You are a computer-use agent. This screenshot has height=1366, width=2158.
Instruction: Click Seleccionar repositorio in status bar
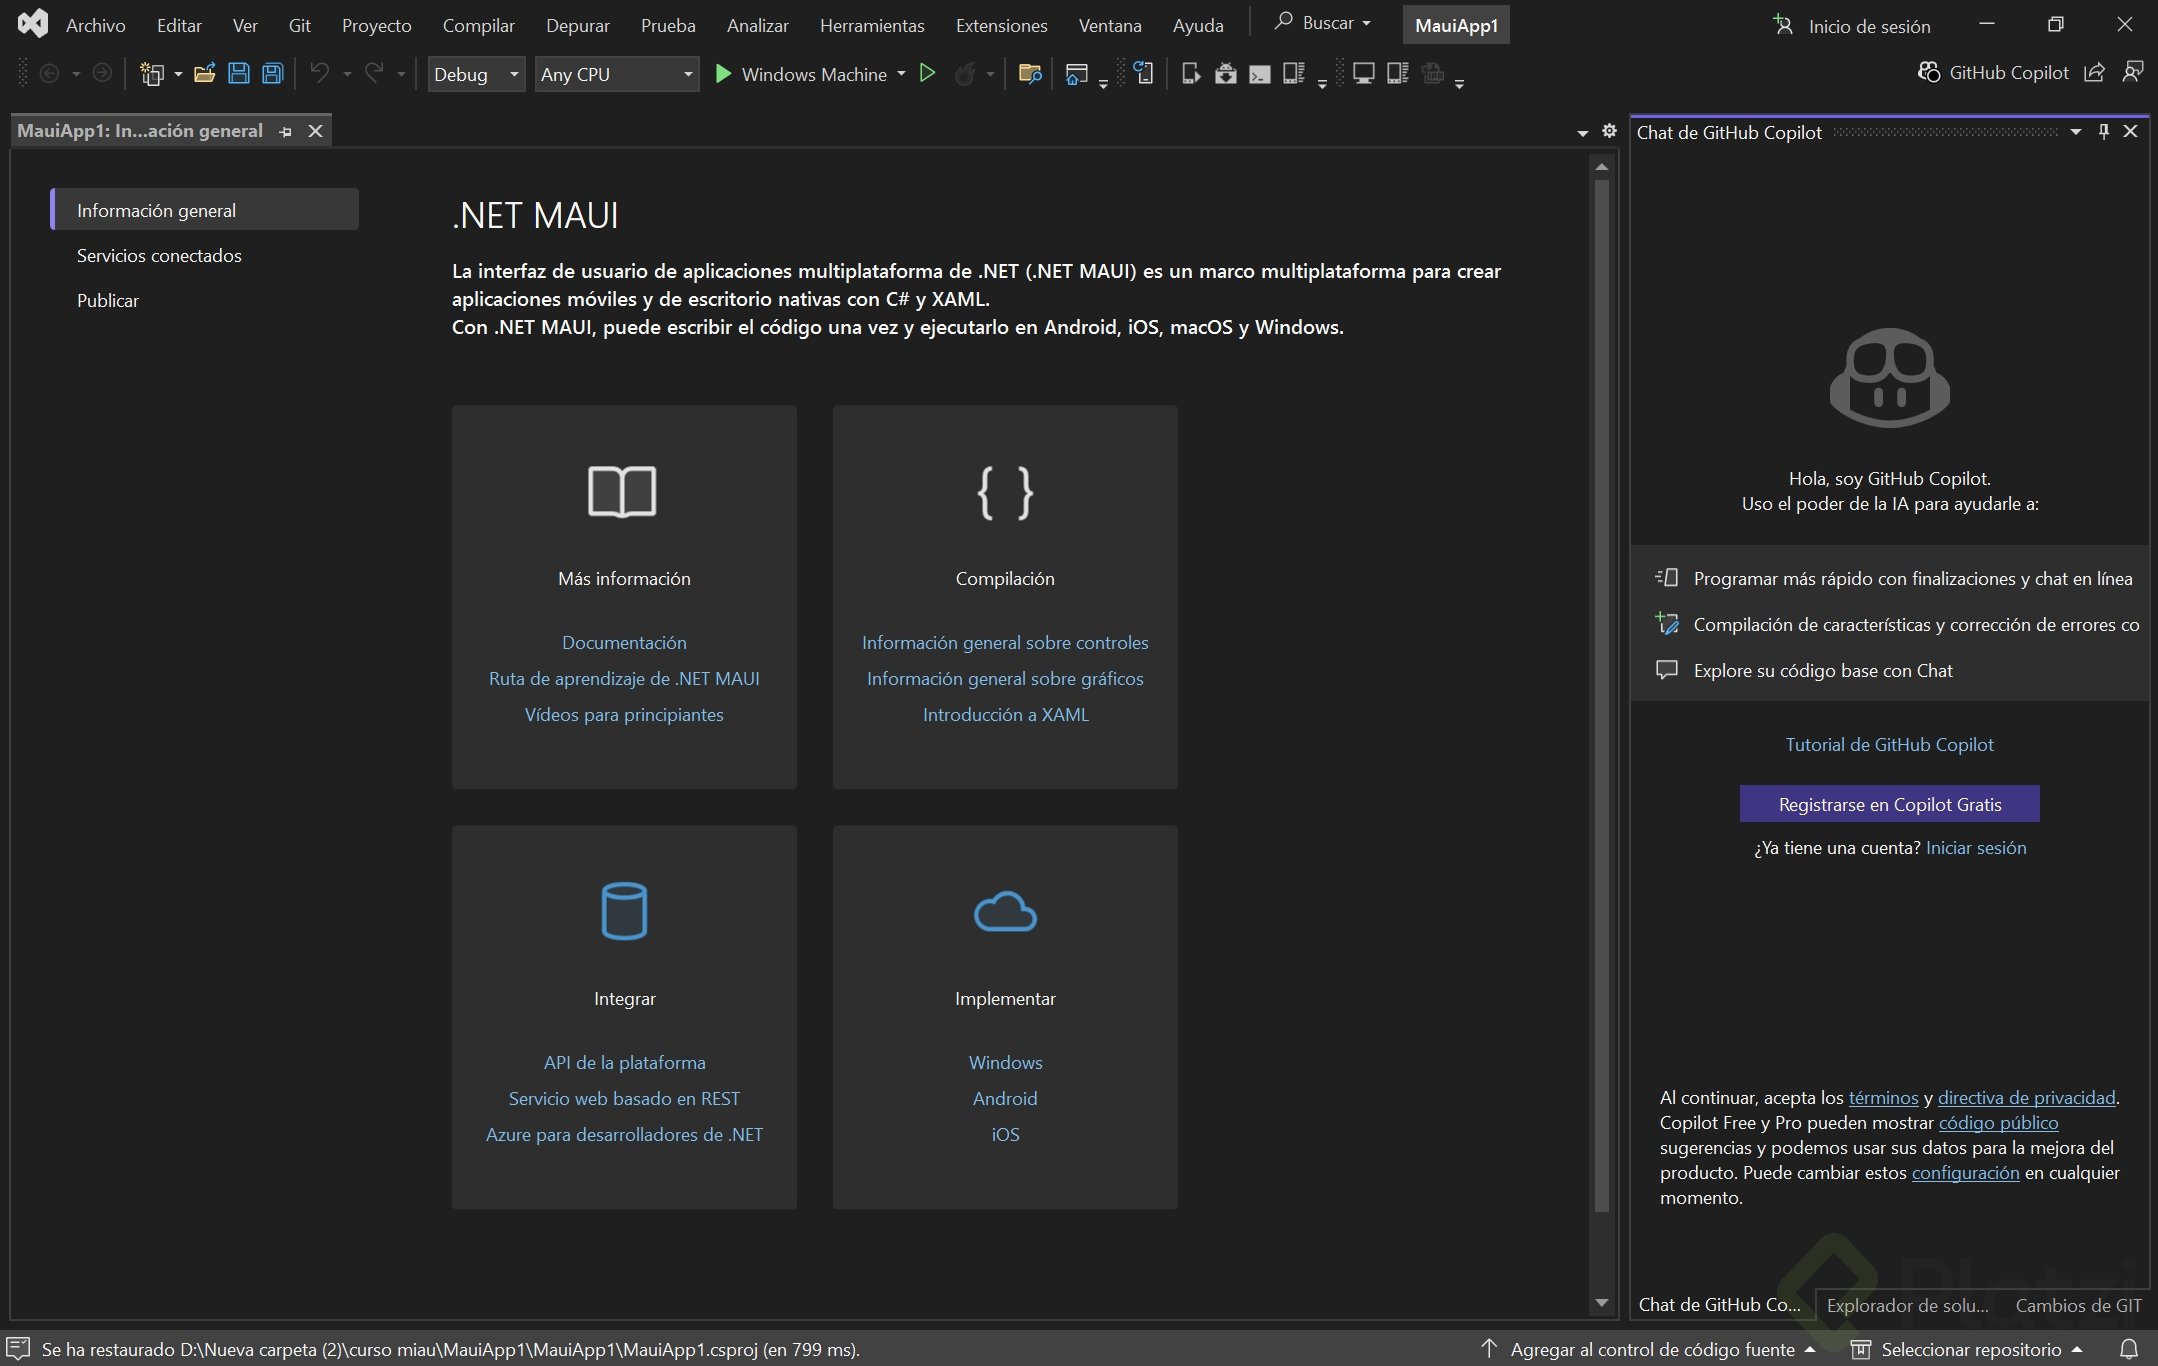(1970, 1349)
